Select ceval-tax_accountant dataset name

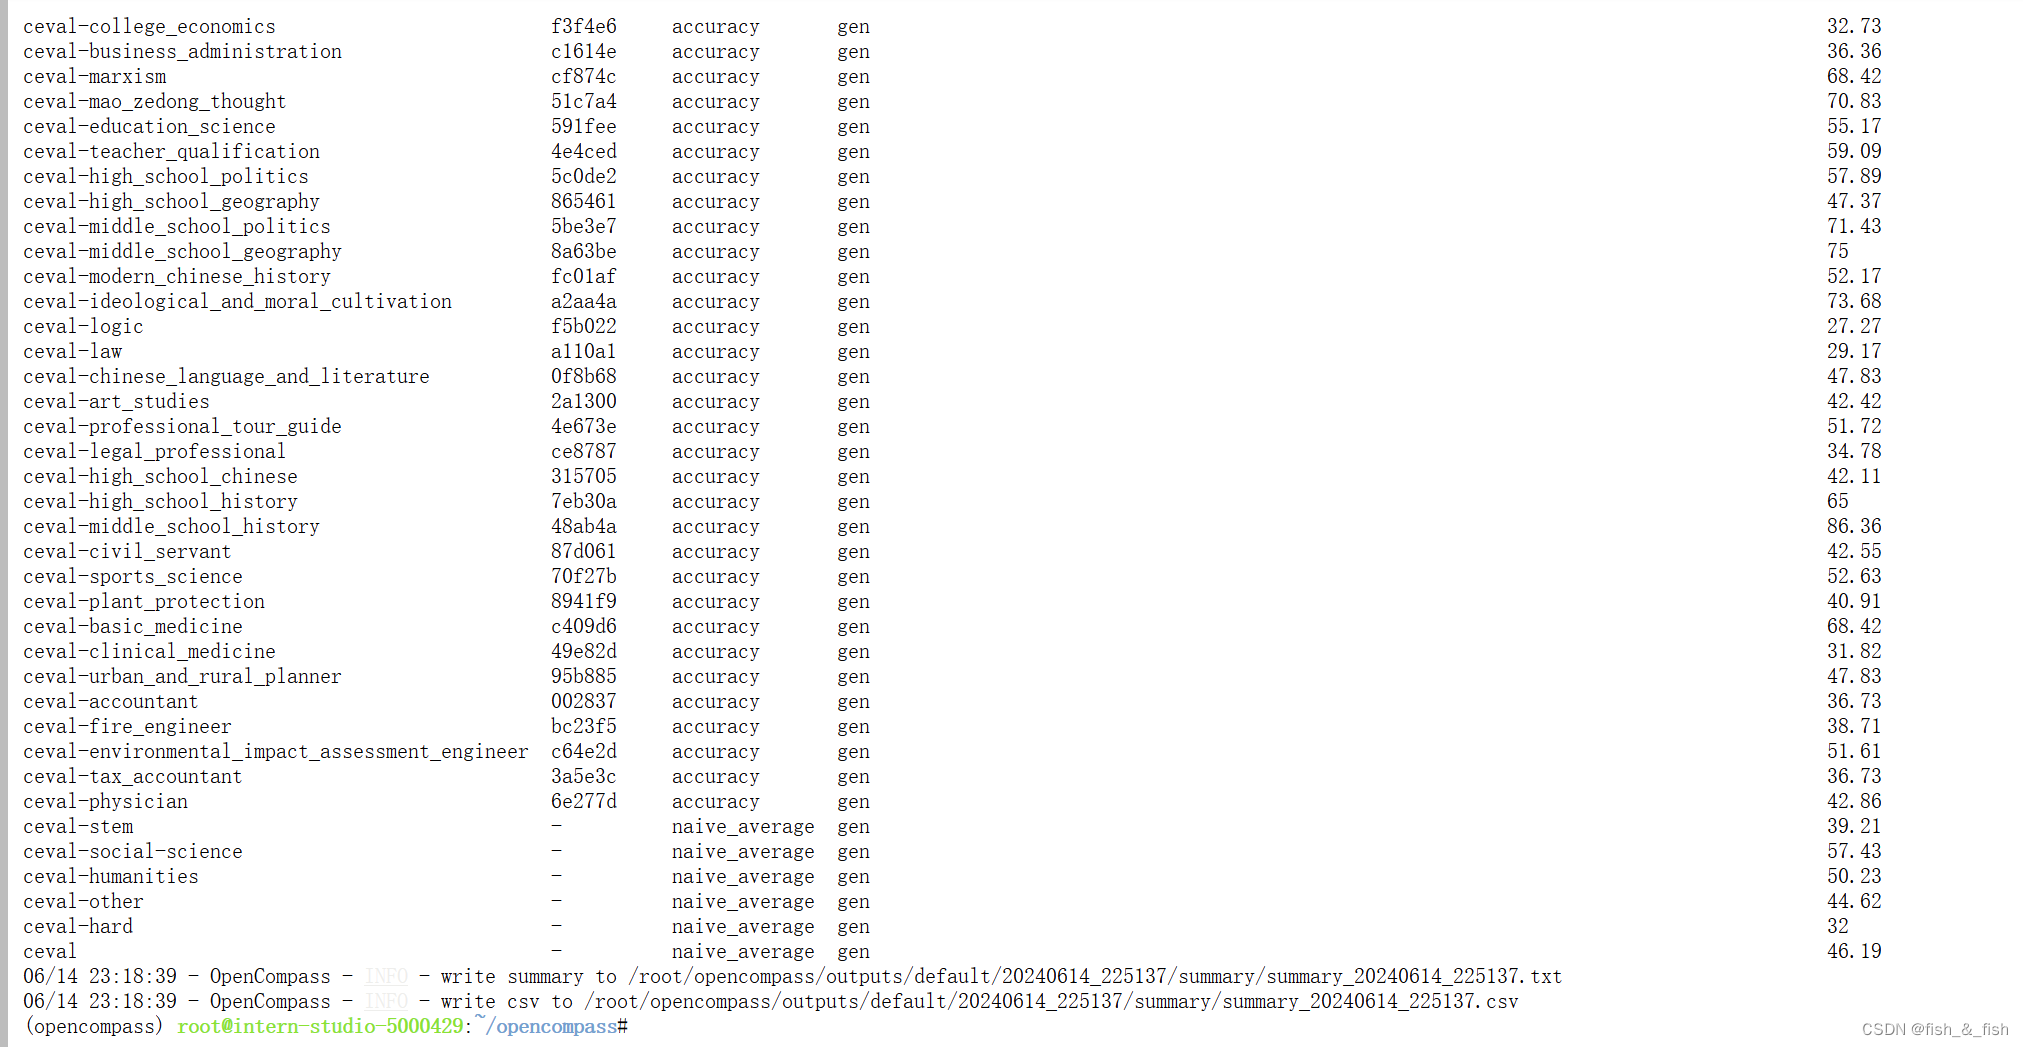(133, 777)
